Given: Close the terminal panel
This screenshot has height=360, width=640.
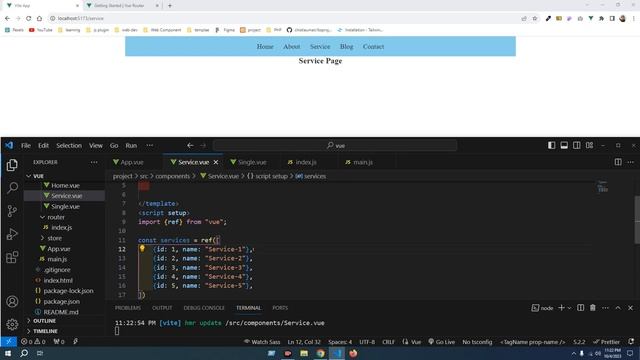Looking at the screenshot, I should pos(631,308).
